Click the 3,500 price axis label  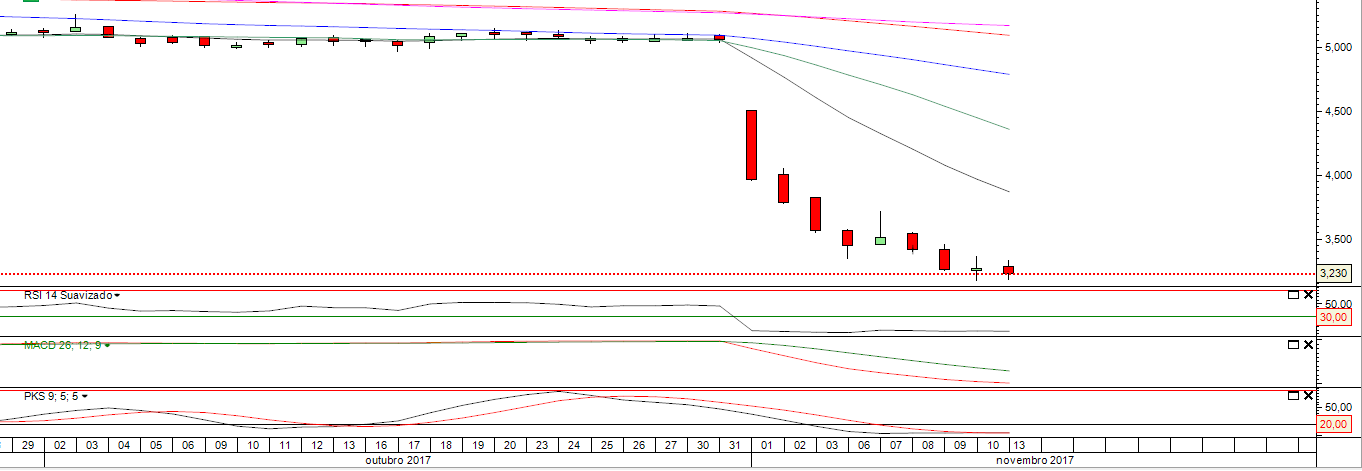pos(1337,239)
